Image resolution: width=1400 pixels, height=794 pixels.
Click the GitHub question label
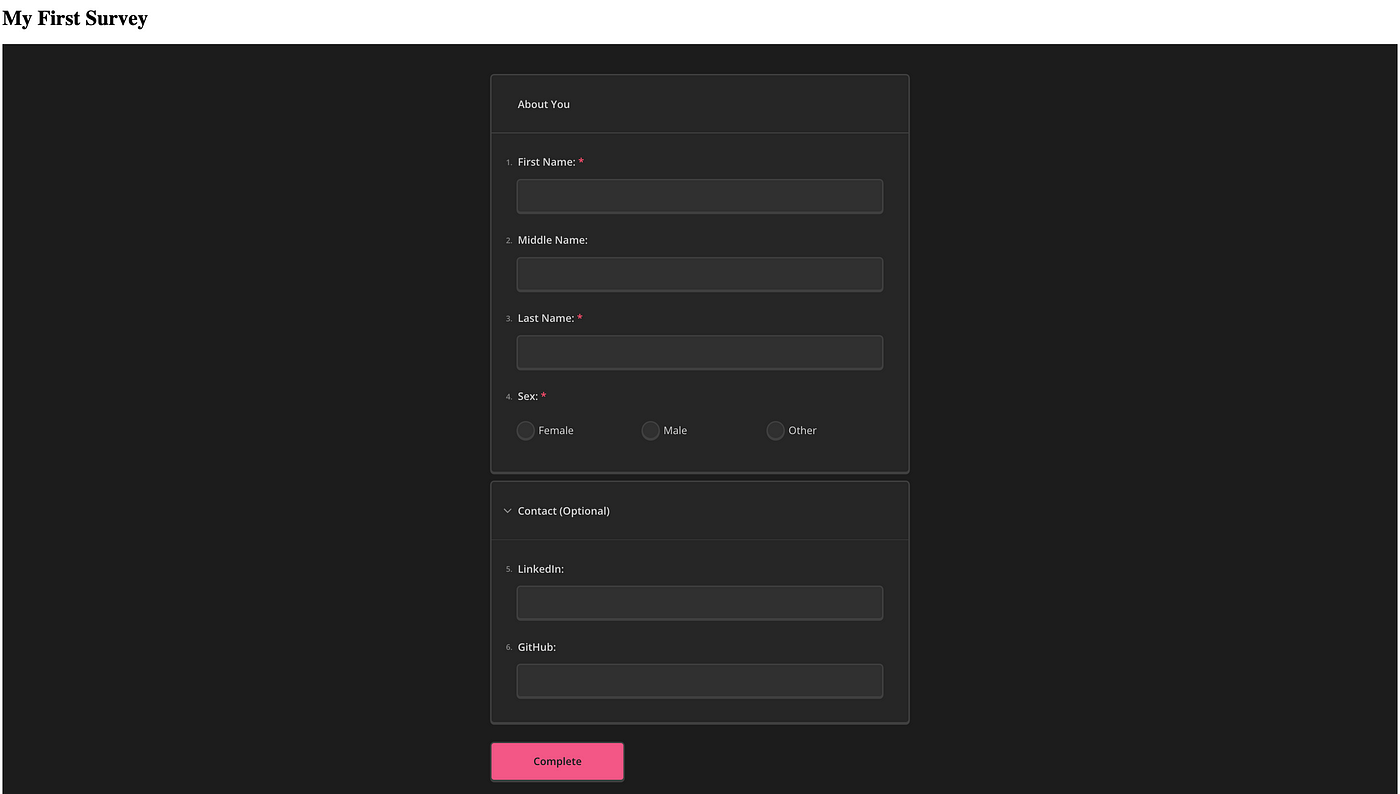pyautogui.click(x=536, y=647)
